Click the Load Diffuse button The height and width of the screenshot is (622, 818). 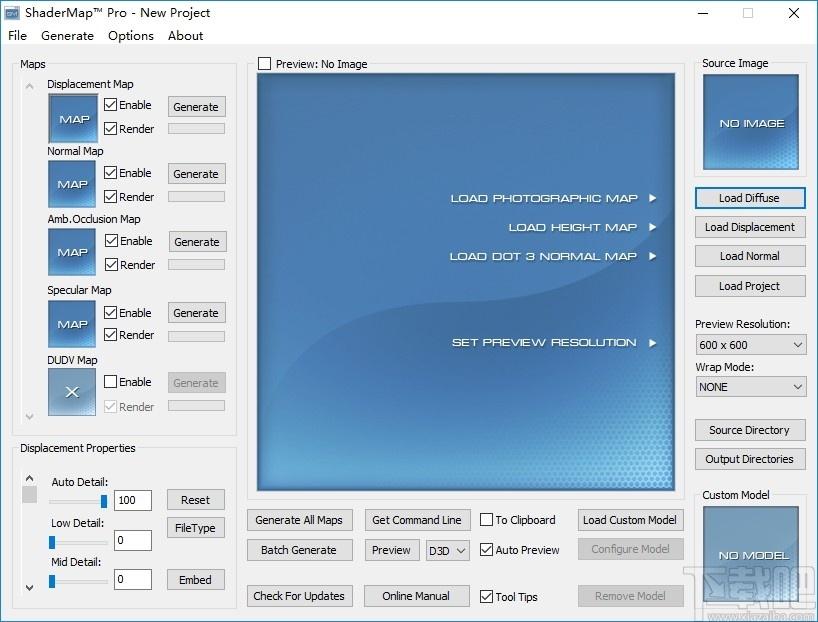click(x=750, y=198)
